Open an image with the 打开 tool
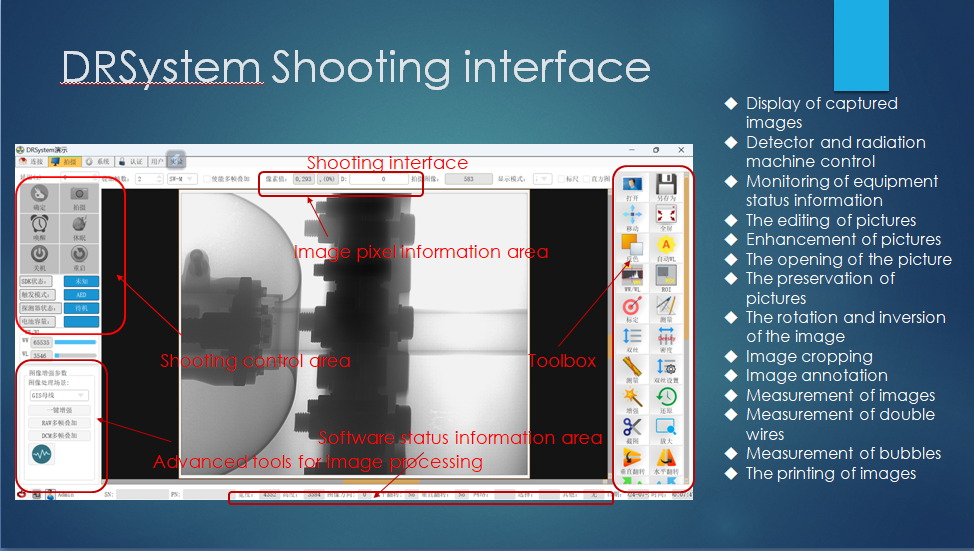Screen dimensions: 974x551 coord(632,188)
